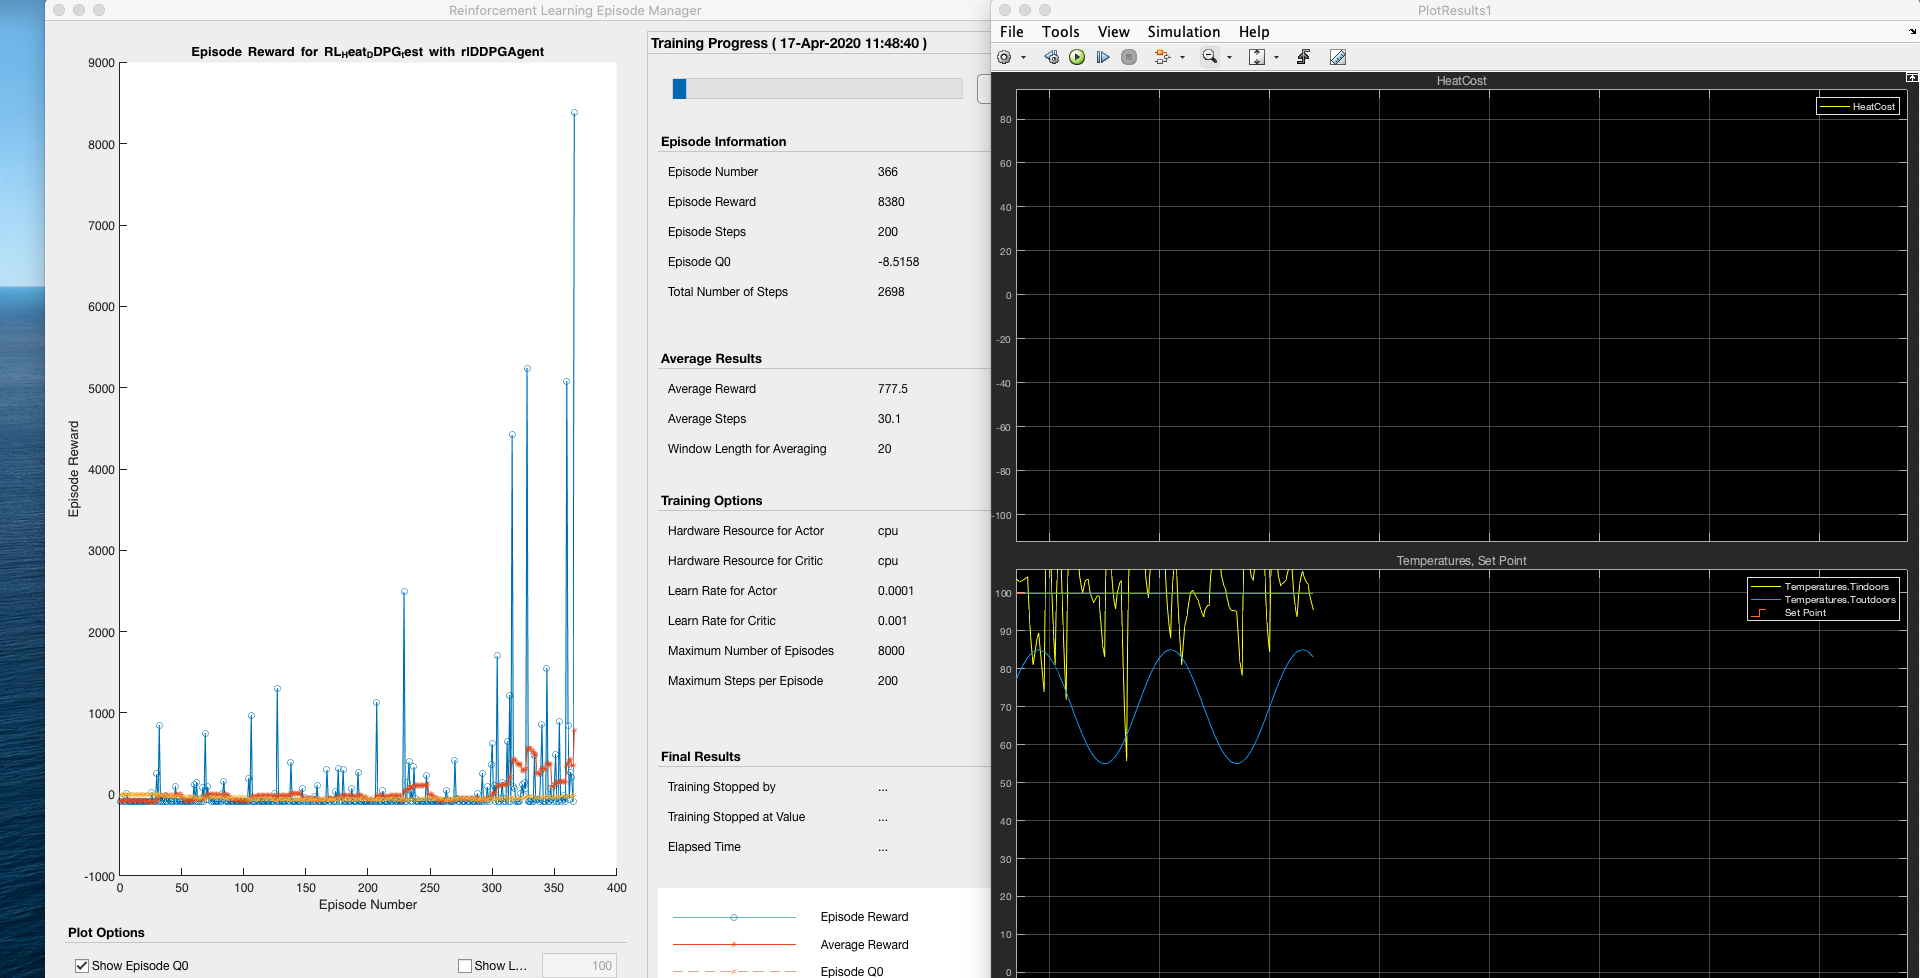Open cursor measurements ruler icon
The image size is (1920, 978).
click(1338, 57)
